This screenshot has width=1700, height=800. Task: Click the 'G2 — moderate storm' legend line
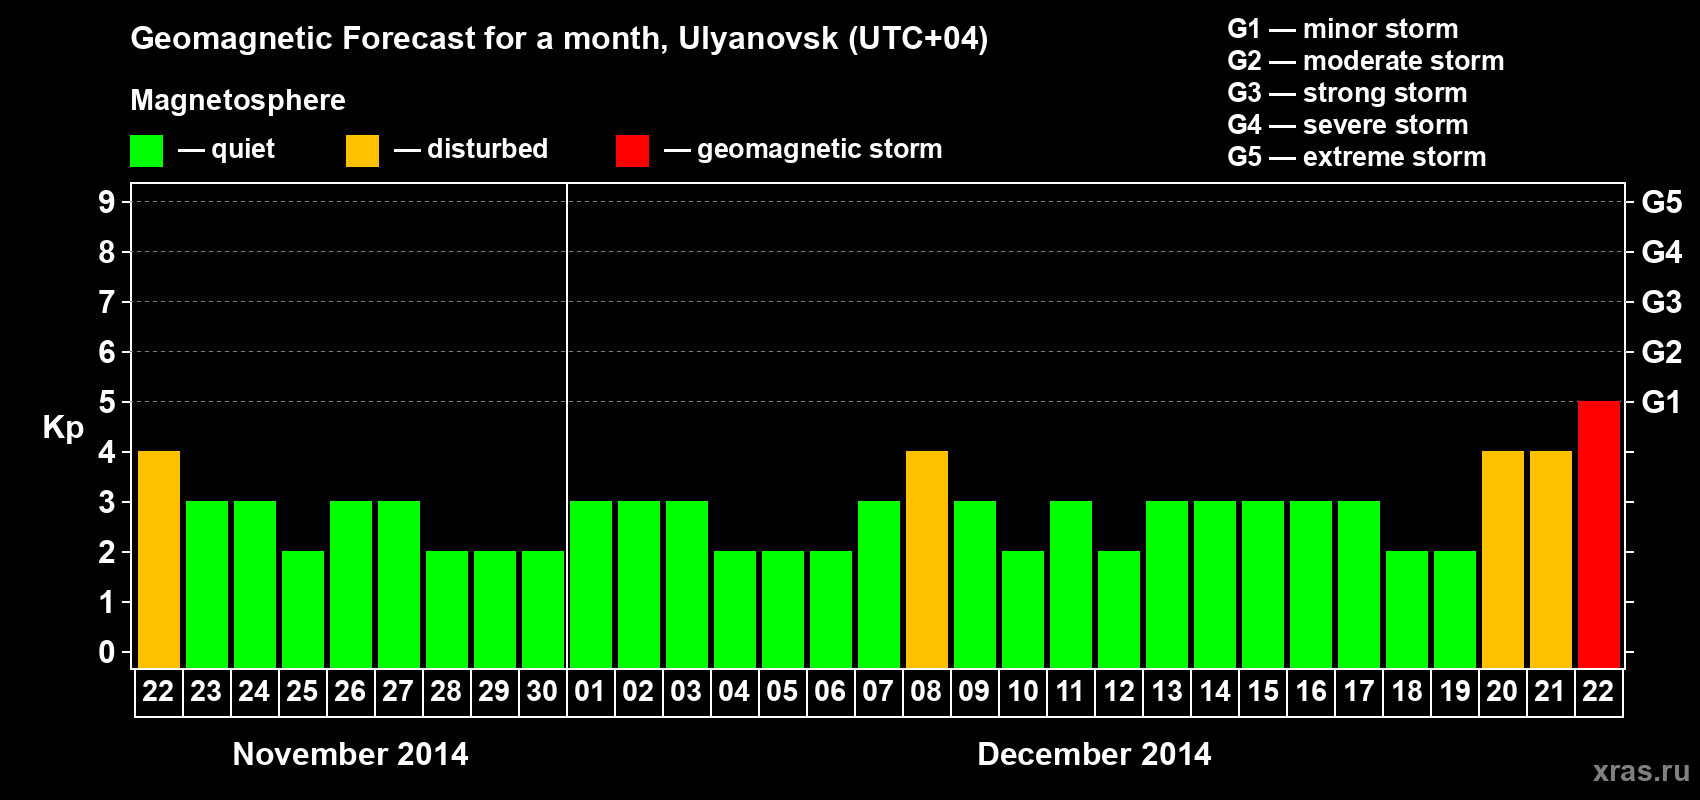point(1366,61)
